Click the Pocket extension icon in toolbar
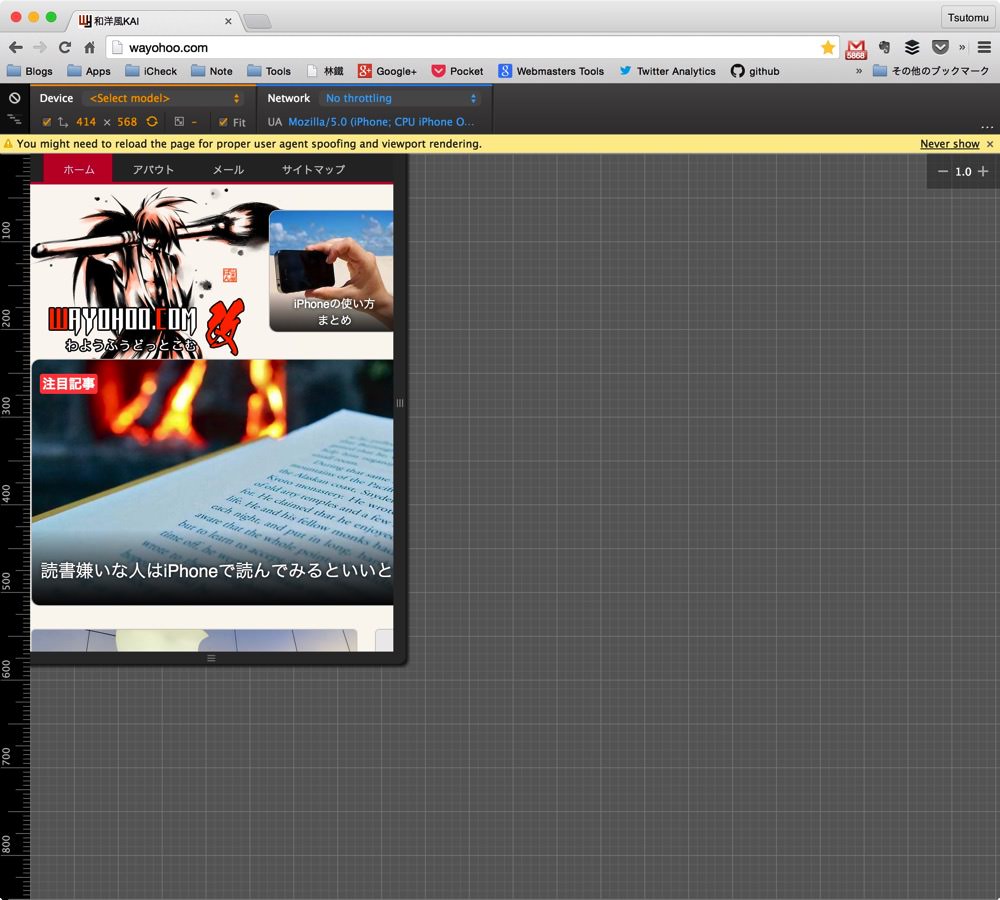 pos(940,47)
